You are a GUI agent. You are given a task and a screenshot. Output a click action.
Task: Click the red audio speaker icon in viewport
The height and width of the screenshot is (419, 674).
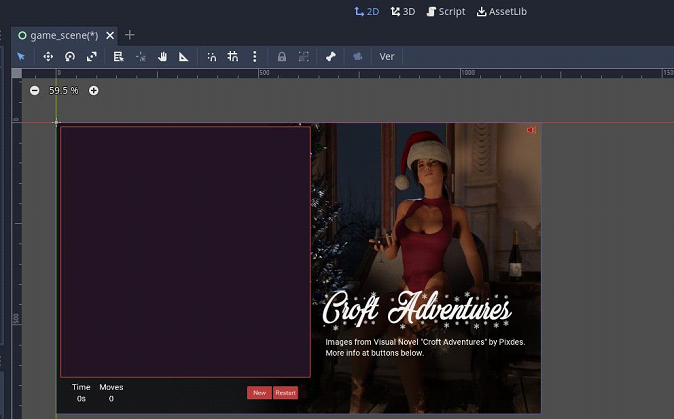click(x=531, y=130)
